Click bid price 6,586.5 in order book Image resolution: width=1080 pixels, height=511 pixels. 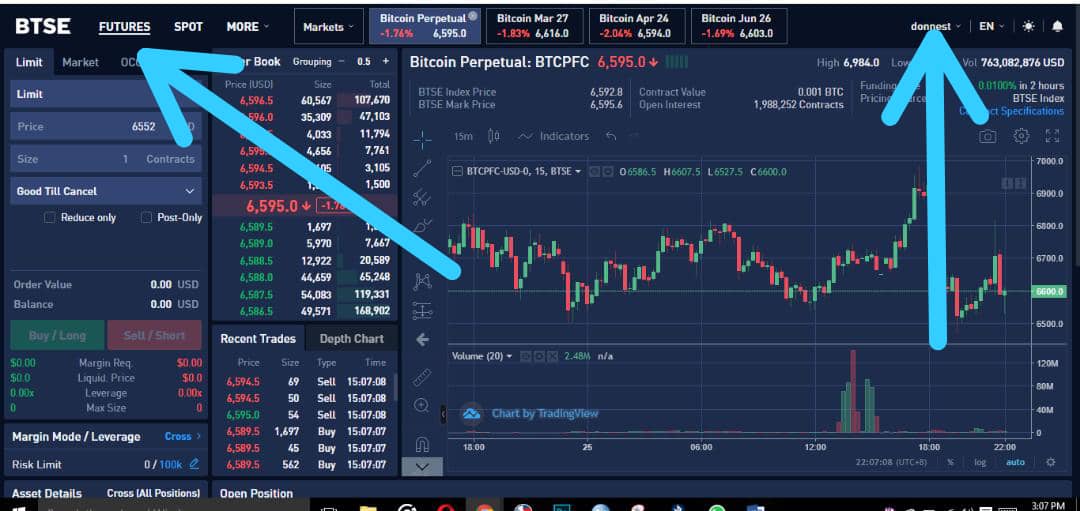click(256, 311)
